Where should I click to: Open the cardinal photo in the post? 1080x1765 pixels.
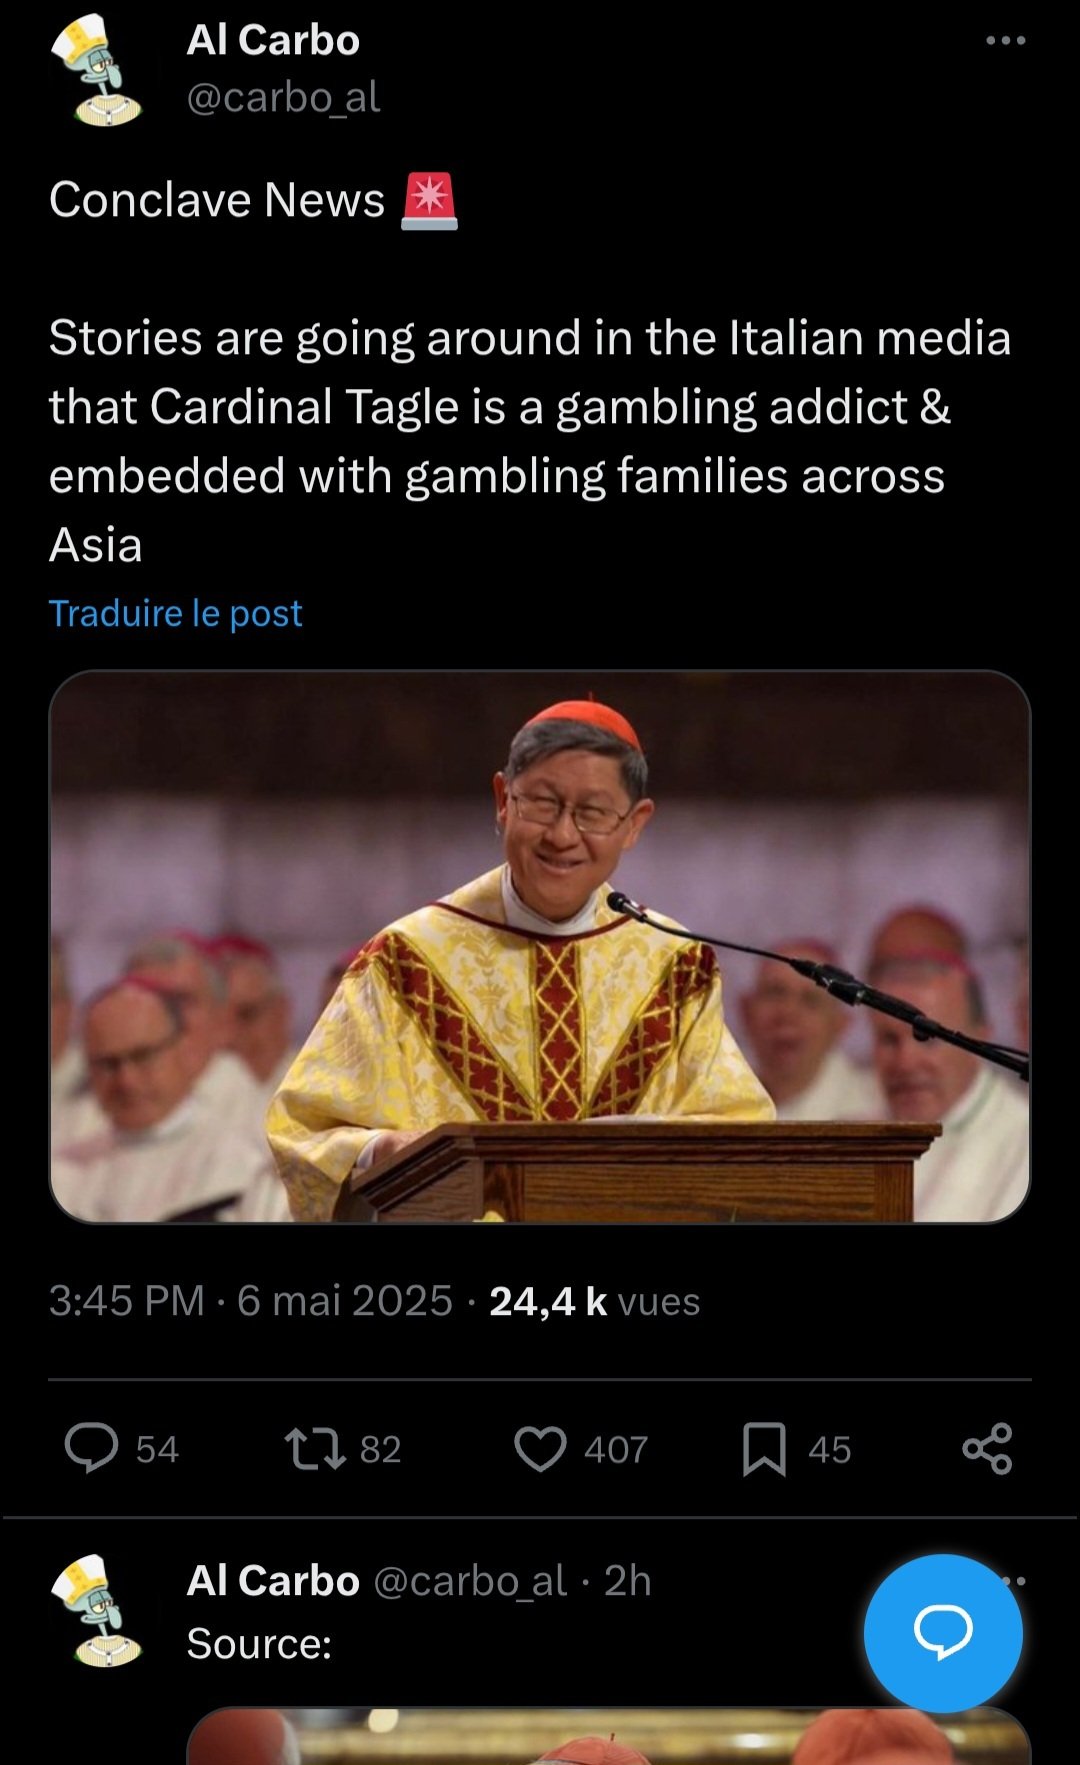(540, 946)
